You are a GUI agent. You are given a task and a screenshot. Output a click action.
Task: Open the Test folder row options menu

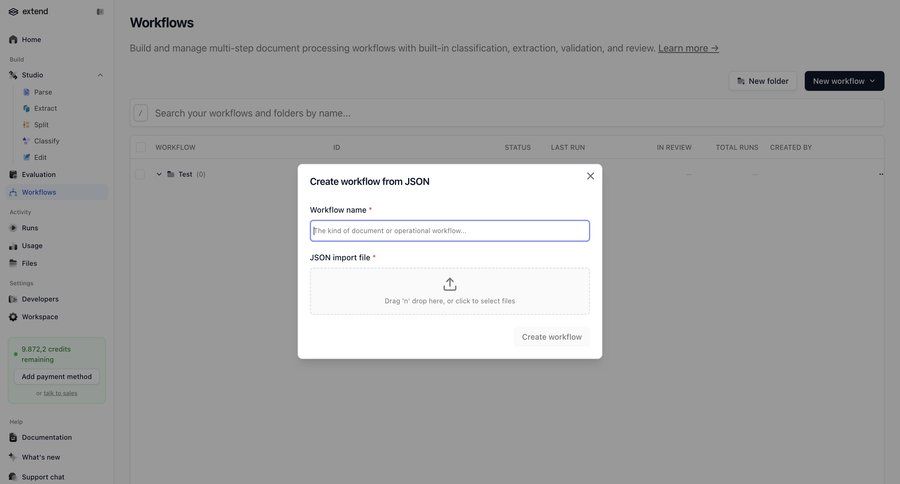tap(881, 175)
